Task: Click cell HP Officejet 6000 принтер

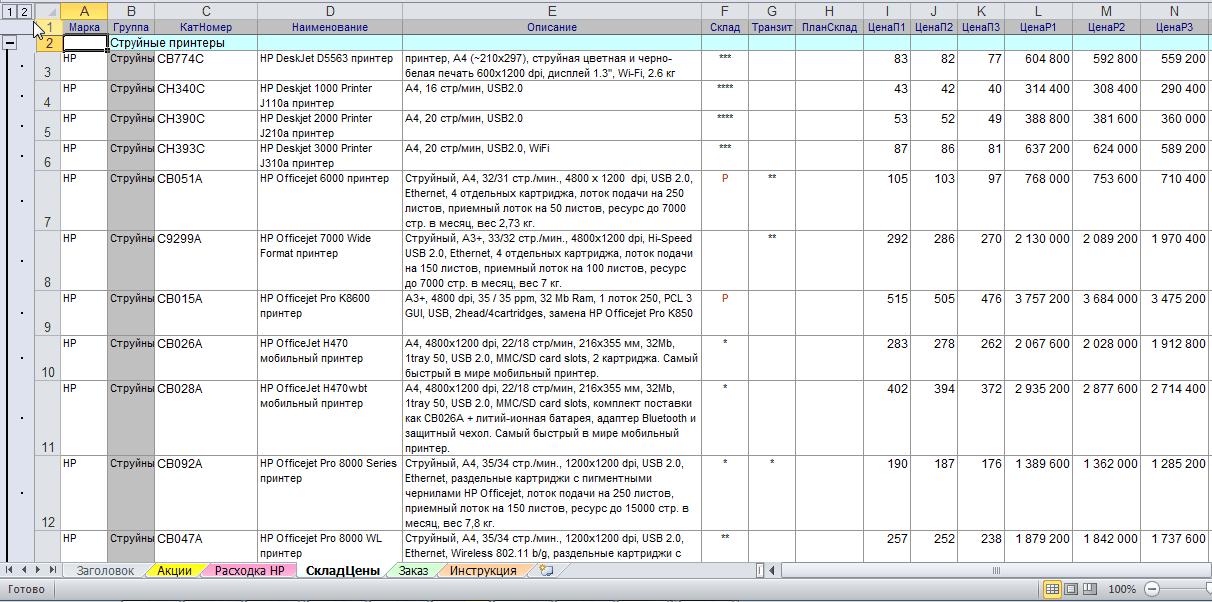Action: (x=329, y=201)
